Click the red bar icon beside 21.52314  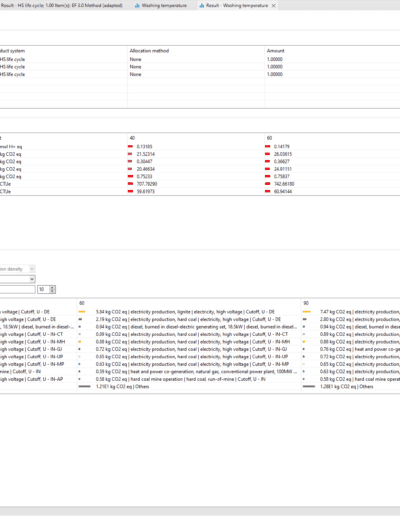click(x=130, y=154)
